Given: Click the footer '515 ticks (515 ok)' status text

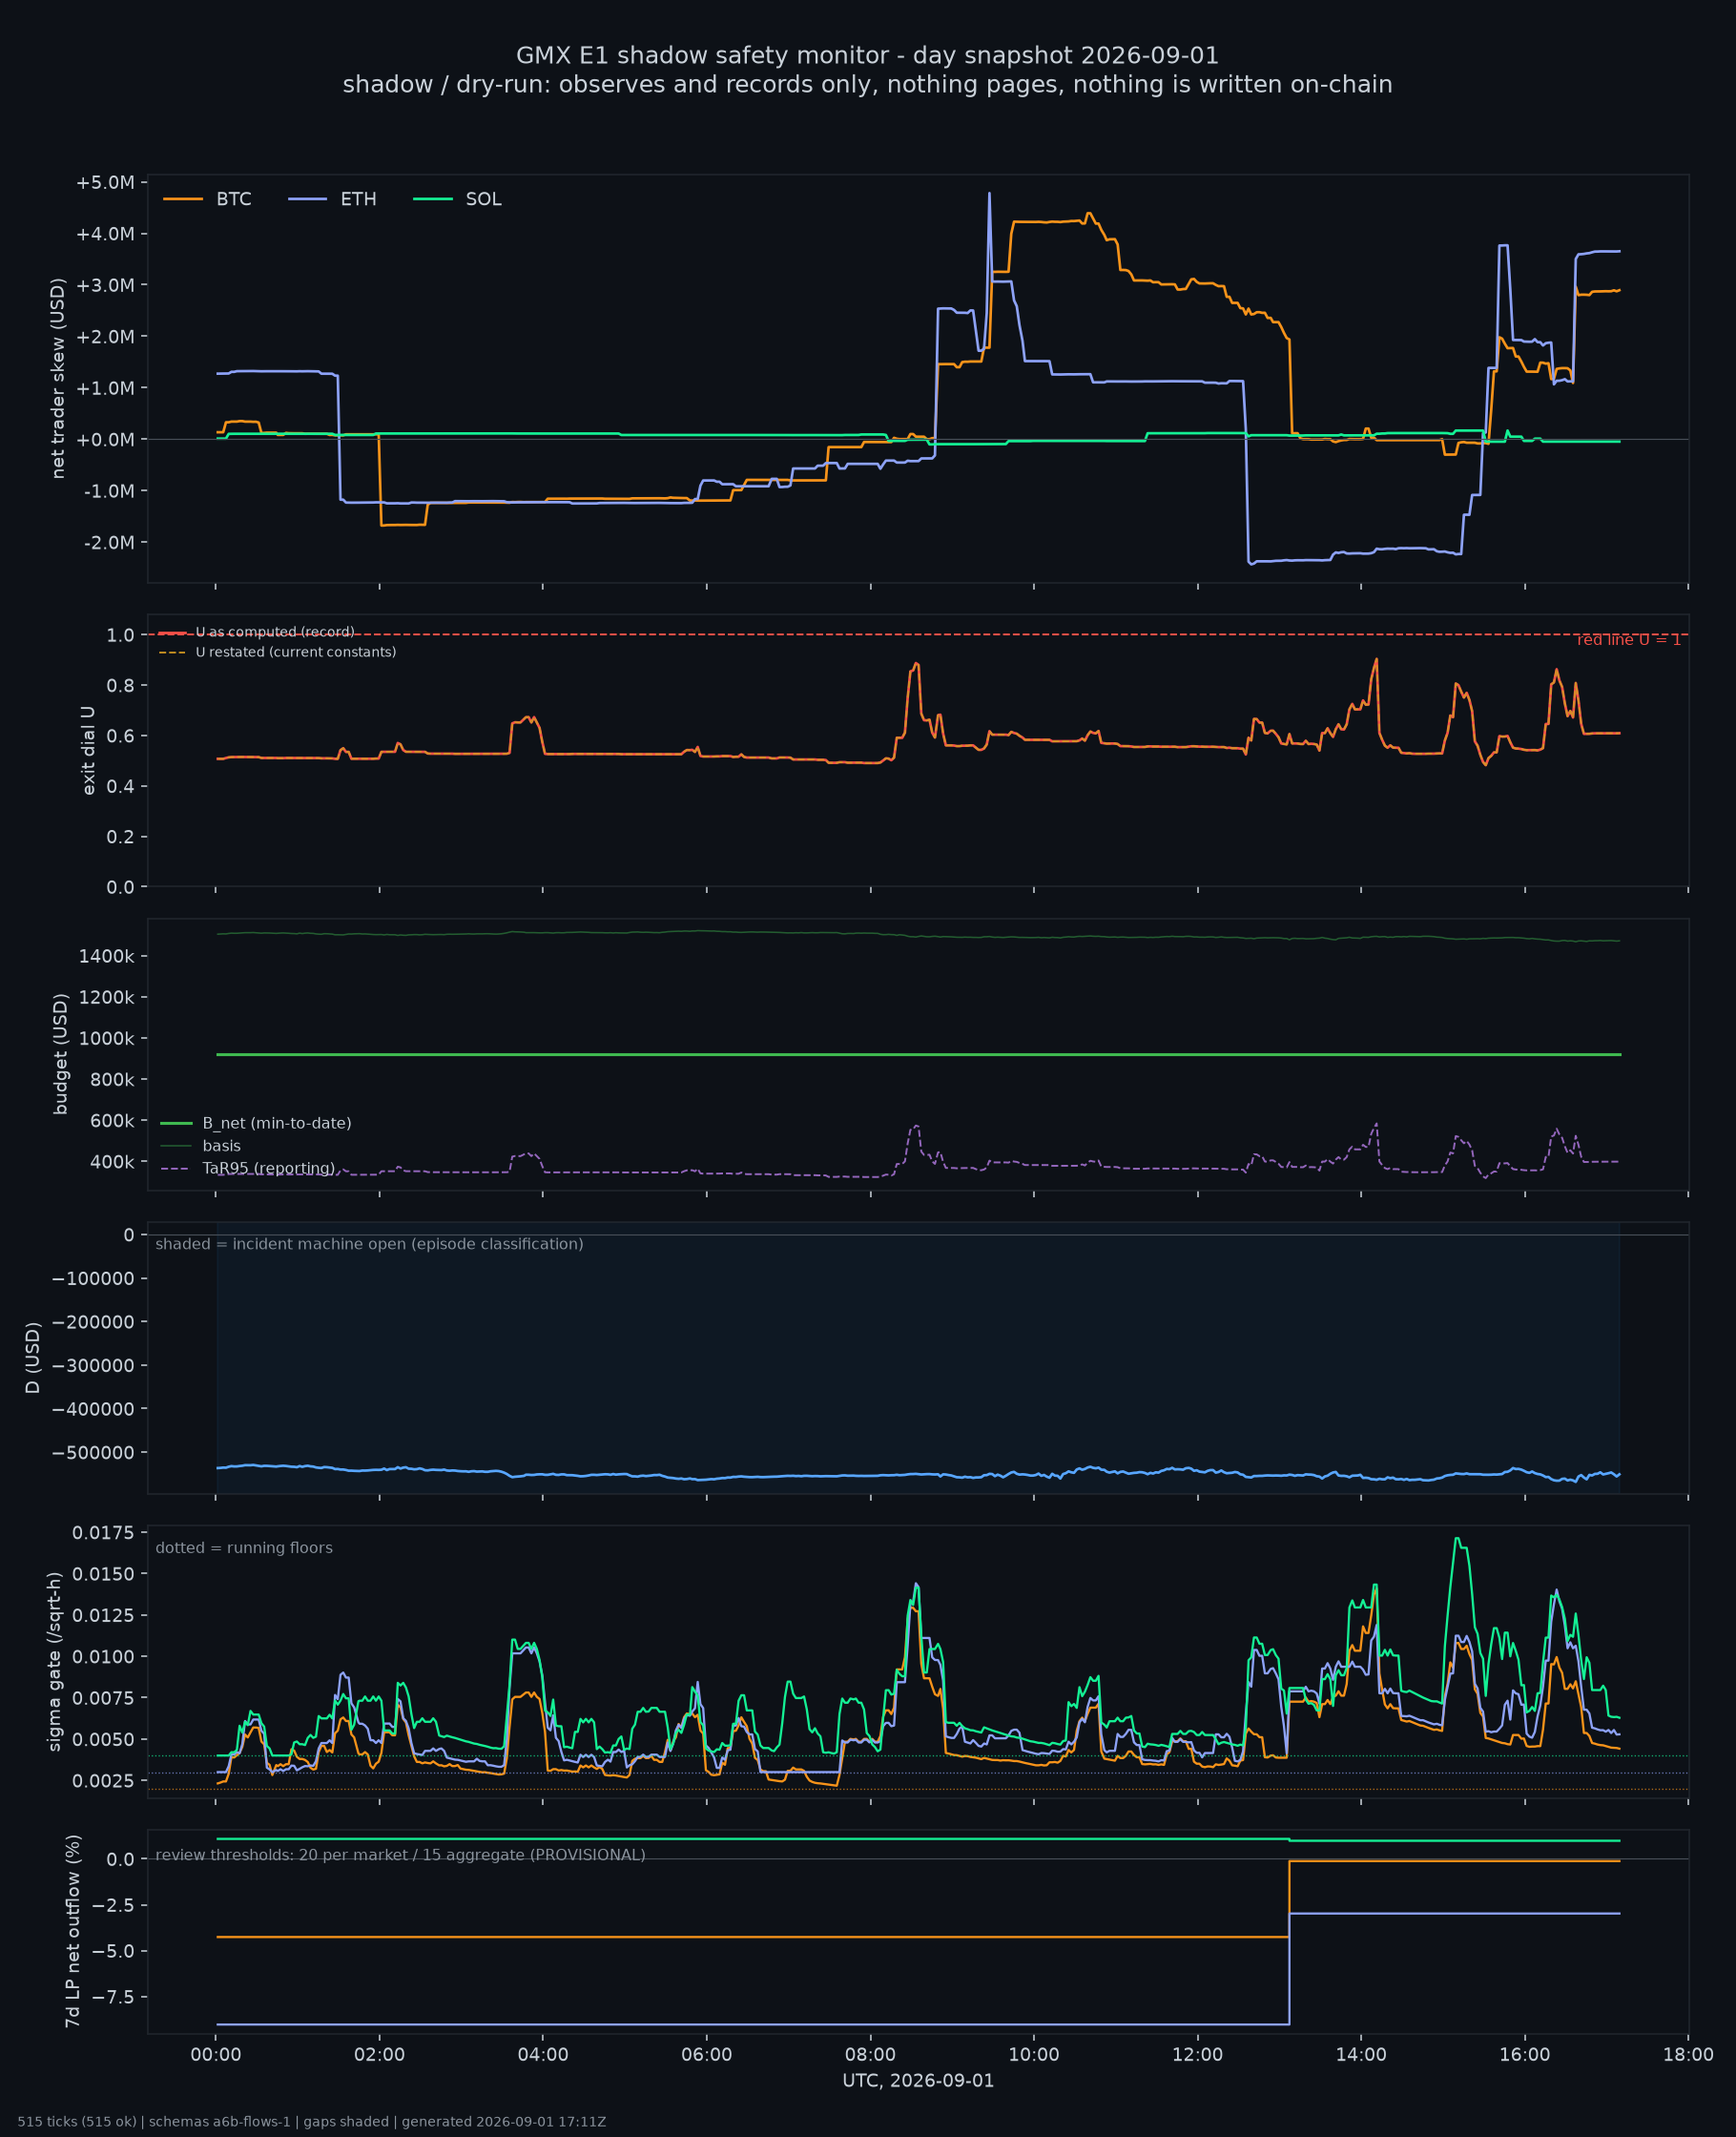Looking at the screenshot, I should [x=77, y=2122].
